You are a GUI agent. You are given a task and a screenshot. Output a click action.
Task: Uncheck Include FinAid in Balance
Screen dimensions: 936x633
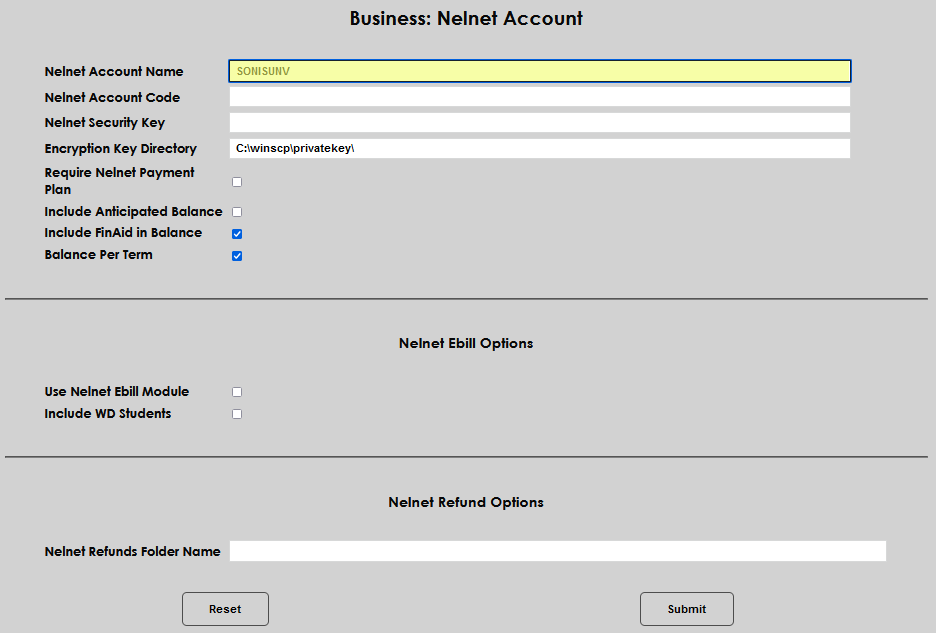236,233
